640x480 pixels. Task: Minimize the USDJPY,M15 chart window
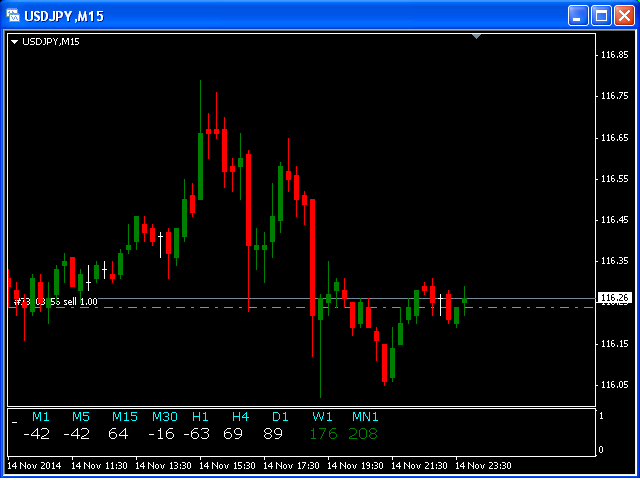pos(578,16)
